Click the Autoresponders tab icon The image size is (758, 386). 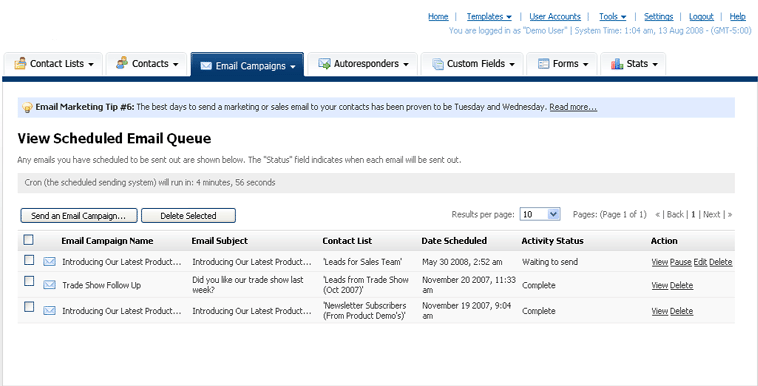tap(324, 64)
